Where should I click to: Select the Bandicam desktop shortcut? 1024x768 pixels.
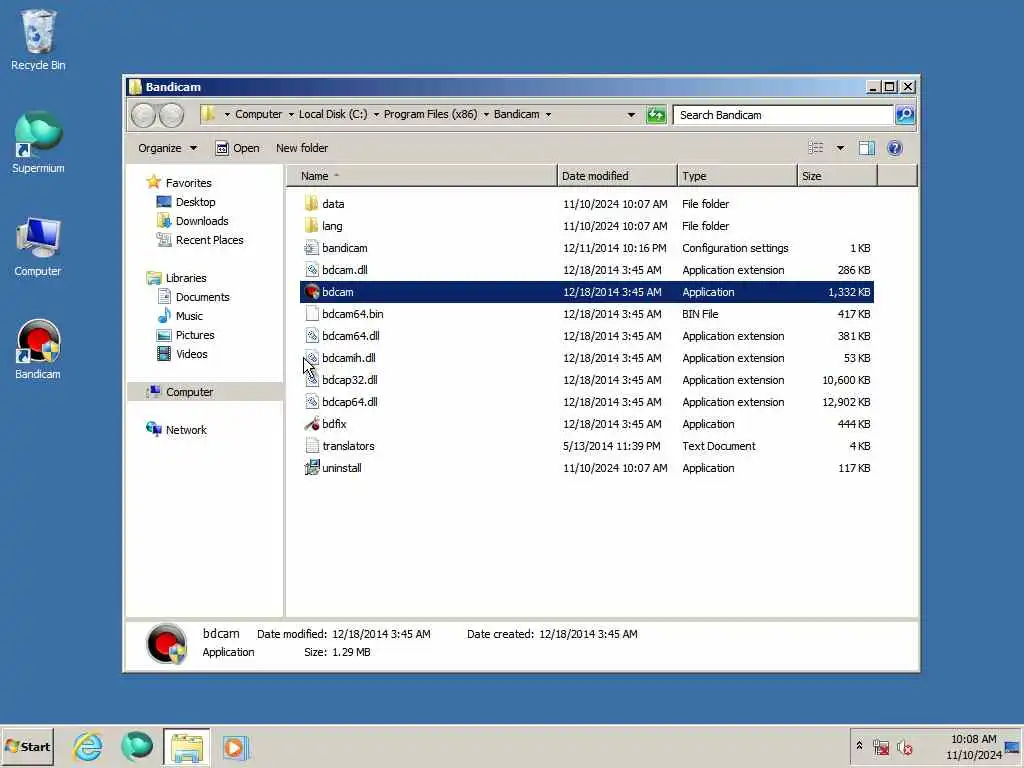coord(38,349)
